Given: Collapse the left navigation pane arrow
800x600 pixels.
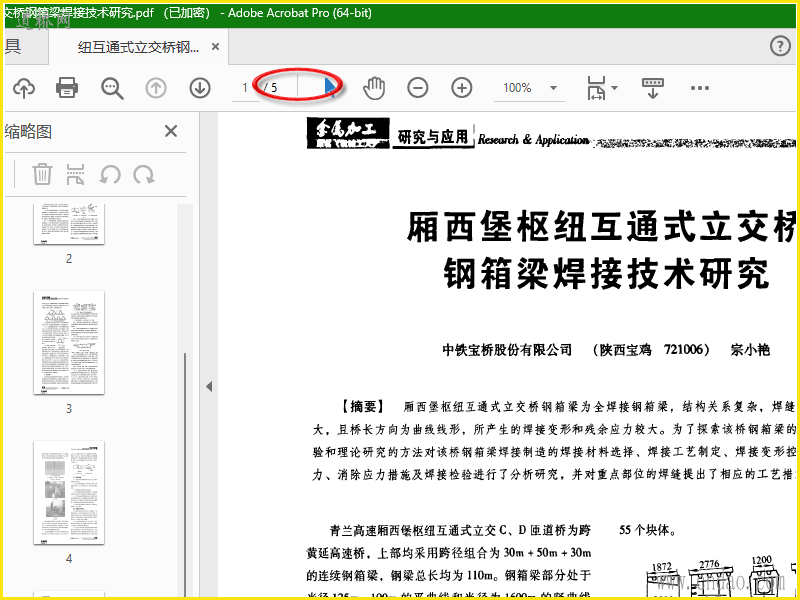Looking at the screenshot, I should point(209,386).
